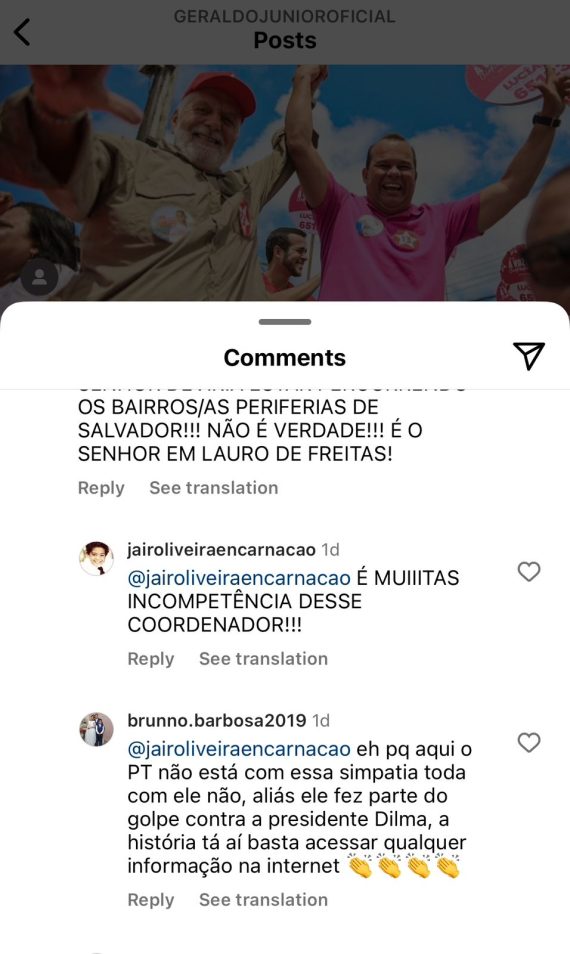The image size is (570, 954).
Task: Tap @jairoliveiraencarnacao mention in brunno's comment
Action: (x=239, y=749)
